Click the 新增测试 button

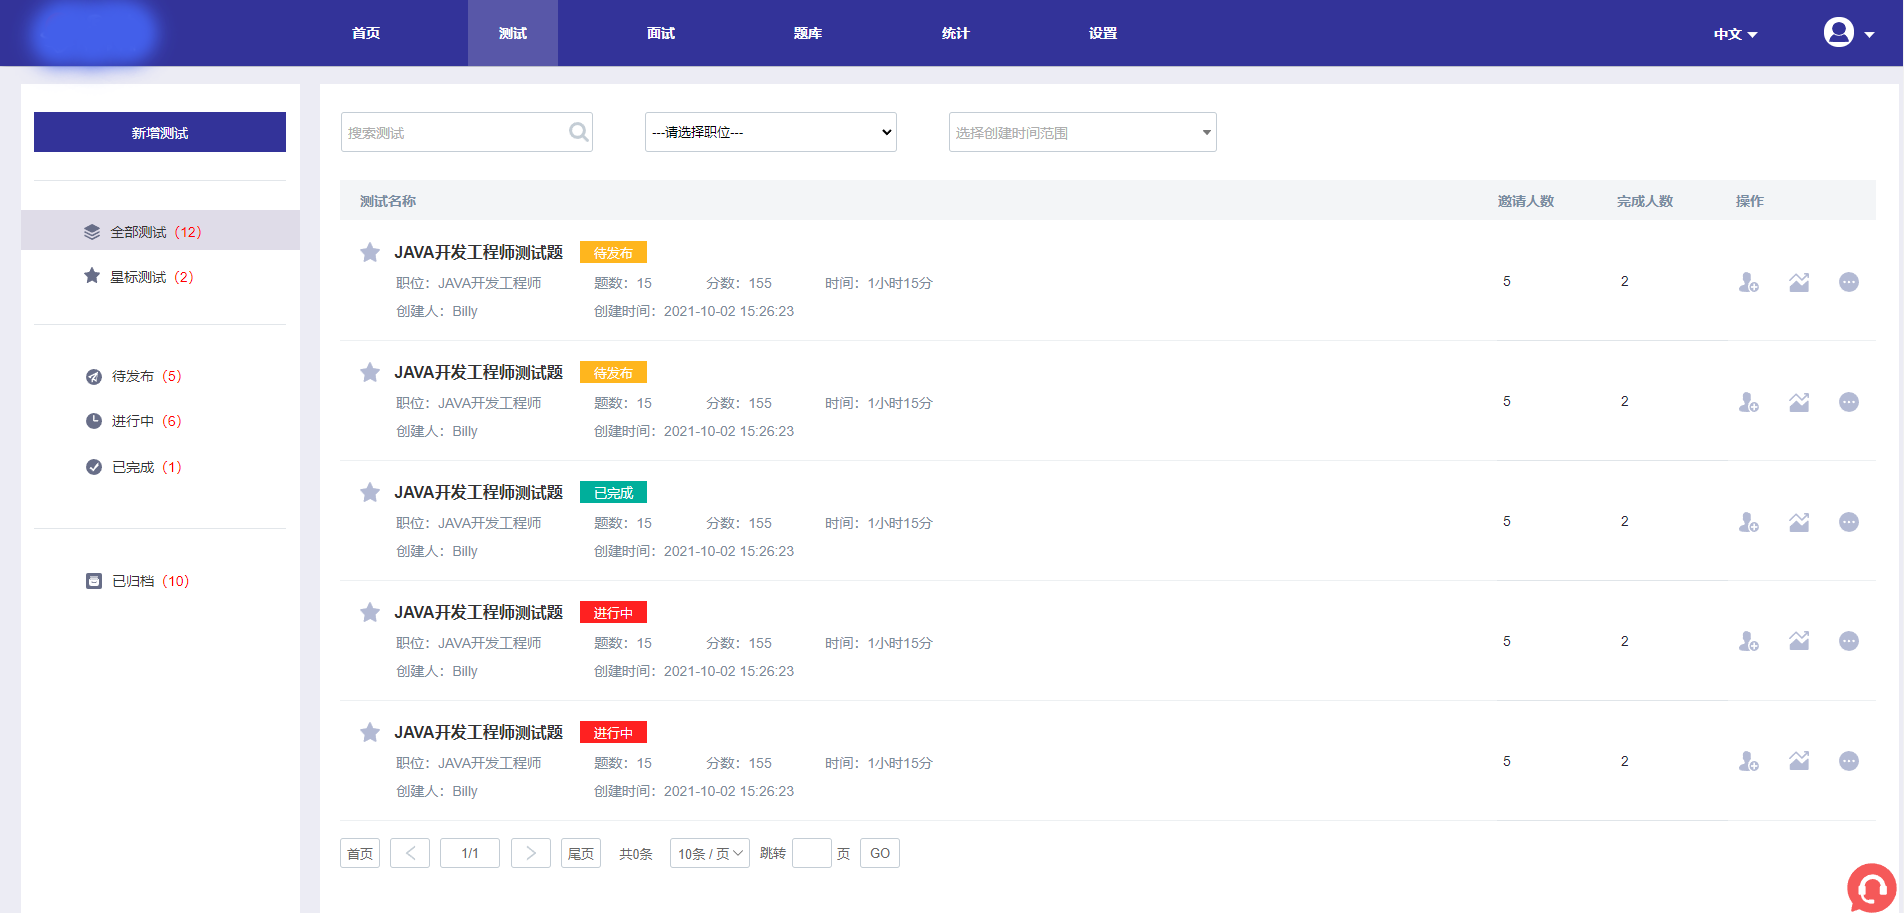[x=160, y=132]
